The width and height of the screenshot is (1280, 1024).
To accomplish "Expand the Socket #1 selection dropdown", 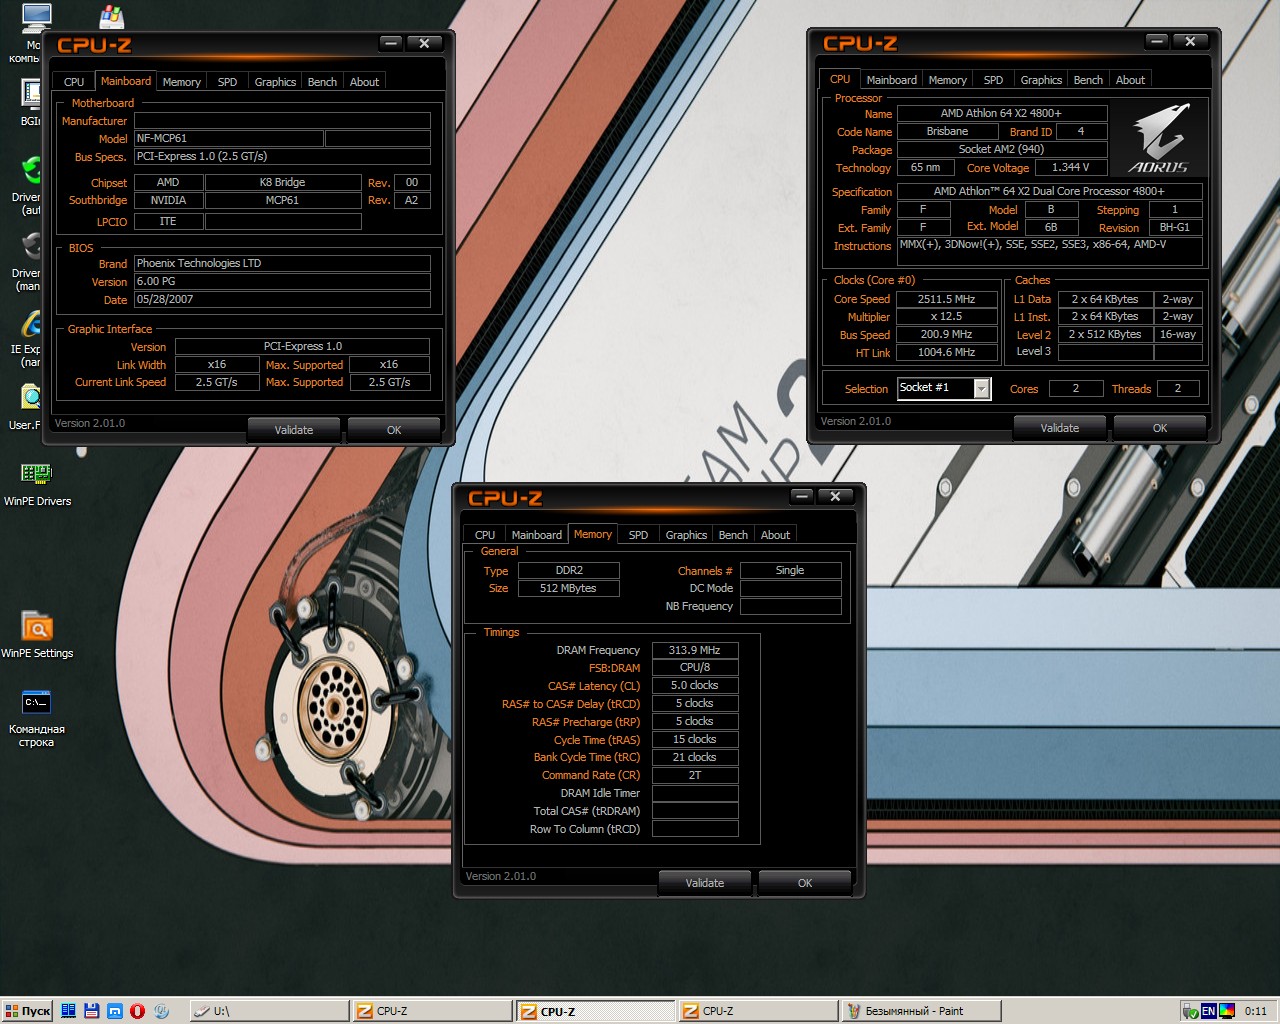I will click(x=982, y=388).
